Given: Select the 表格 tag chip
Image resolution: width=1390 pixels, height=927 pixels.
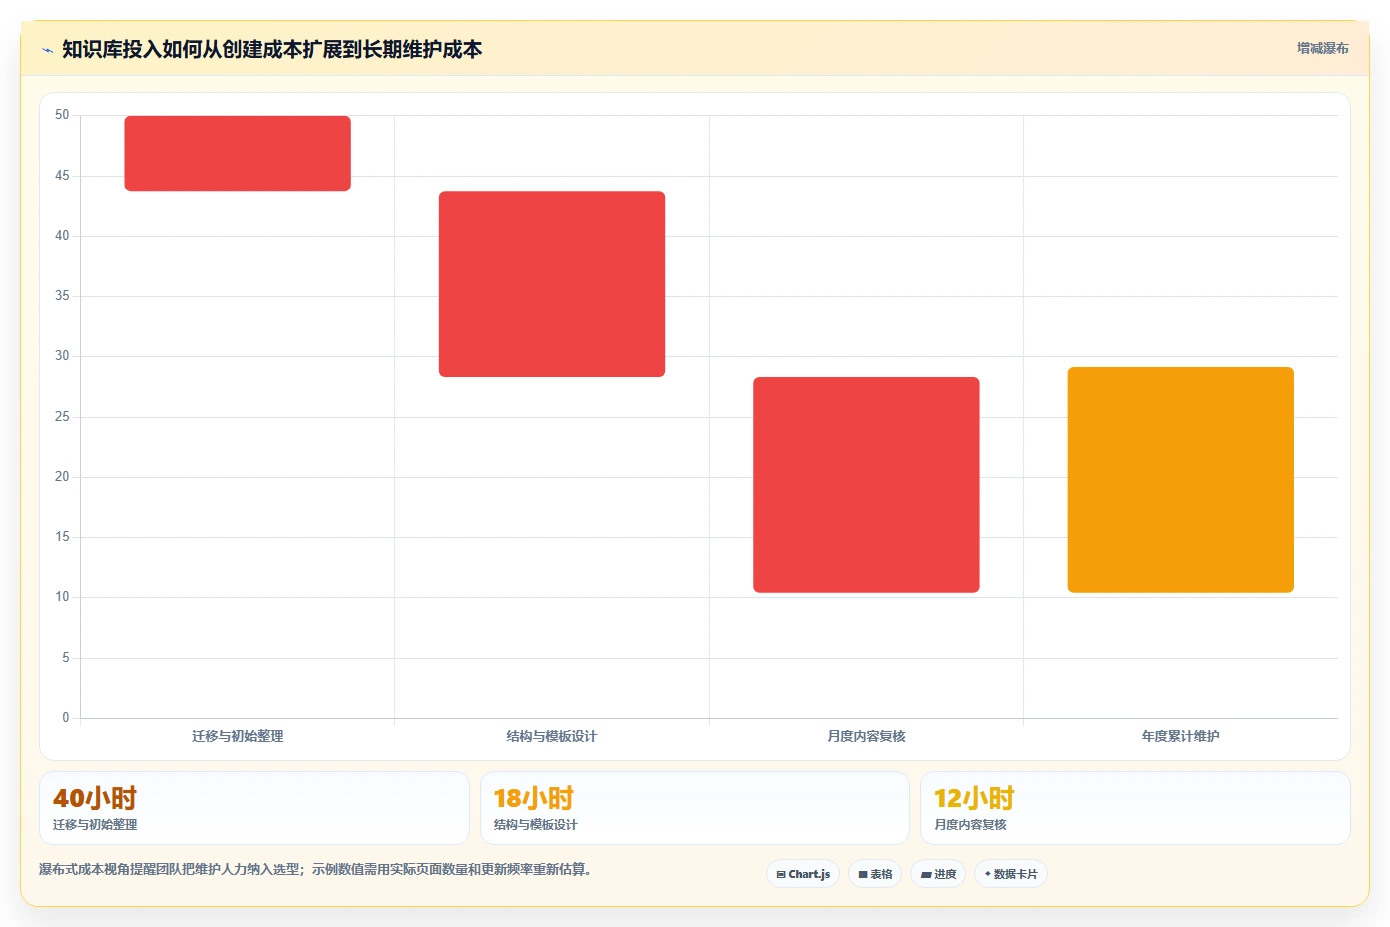Looking at the screenshot, I should coord(875,874).
